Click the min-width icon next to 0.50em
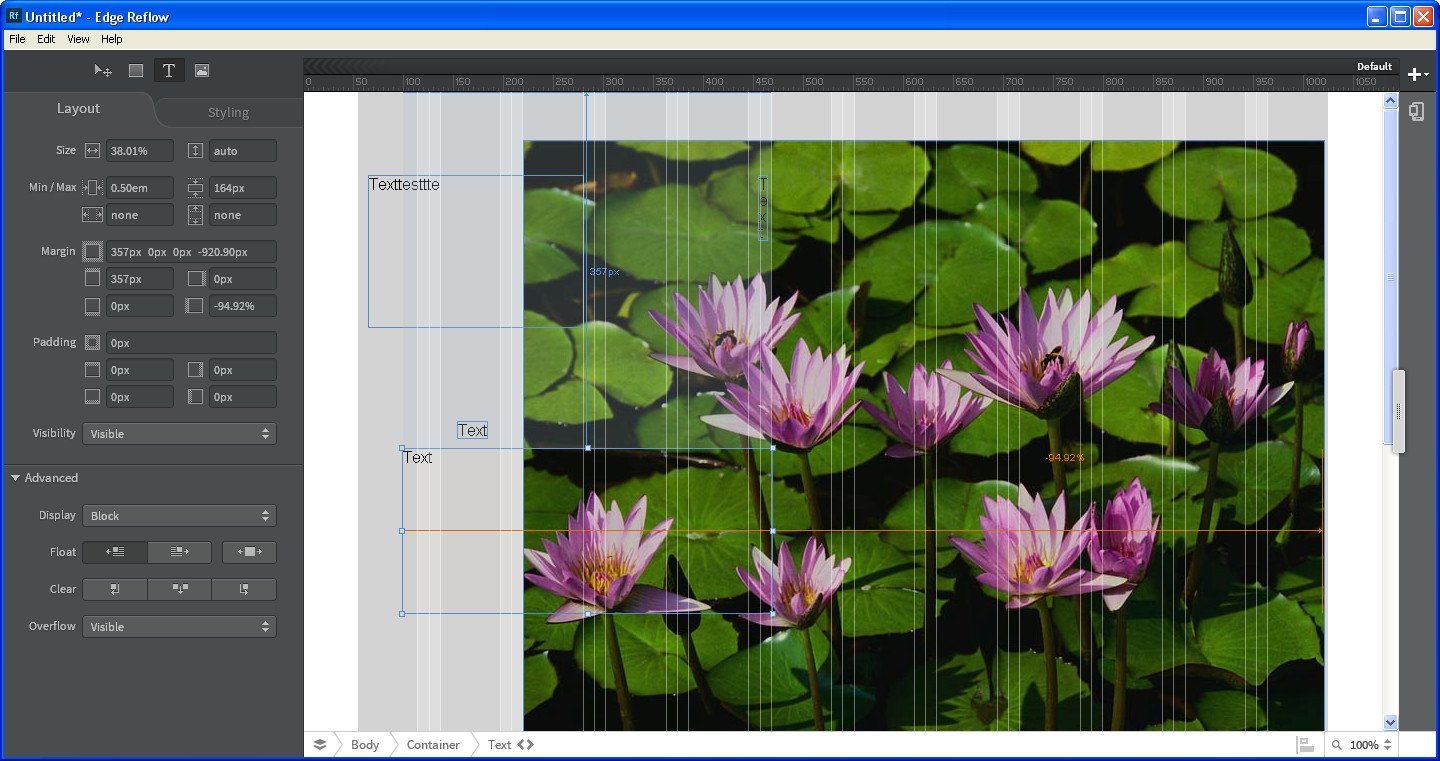The image size is (1440, 761). pos(93,188)
